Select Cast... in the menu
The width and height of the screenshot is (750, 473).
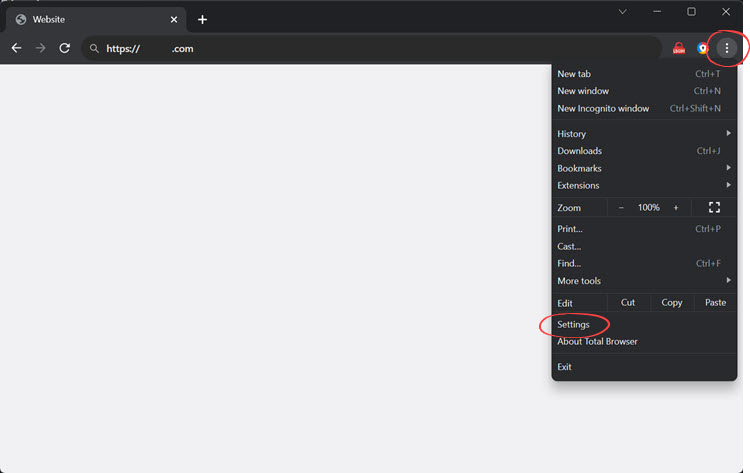[644, 246]
